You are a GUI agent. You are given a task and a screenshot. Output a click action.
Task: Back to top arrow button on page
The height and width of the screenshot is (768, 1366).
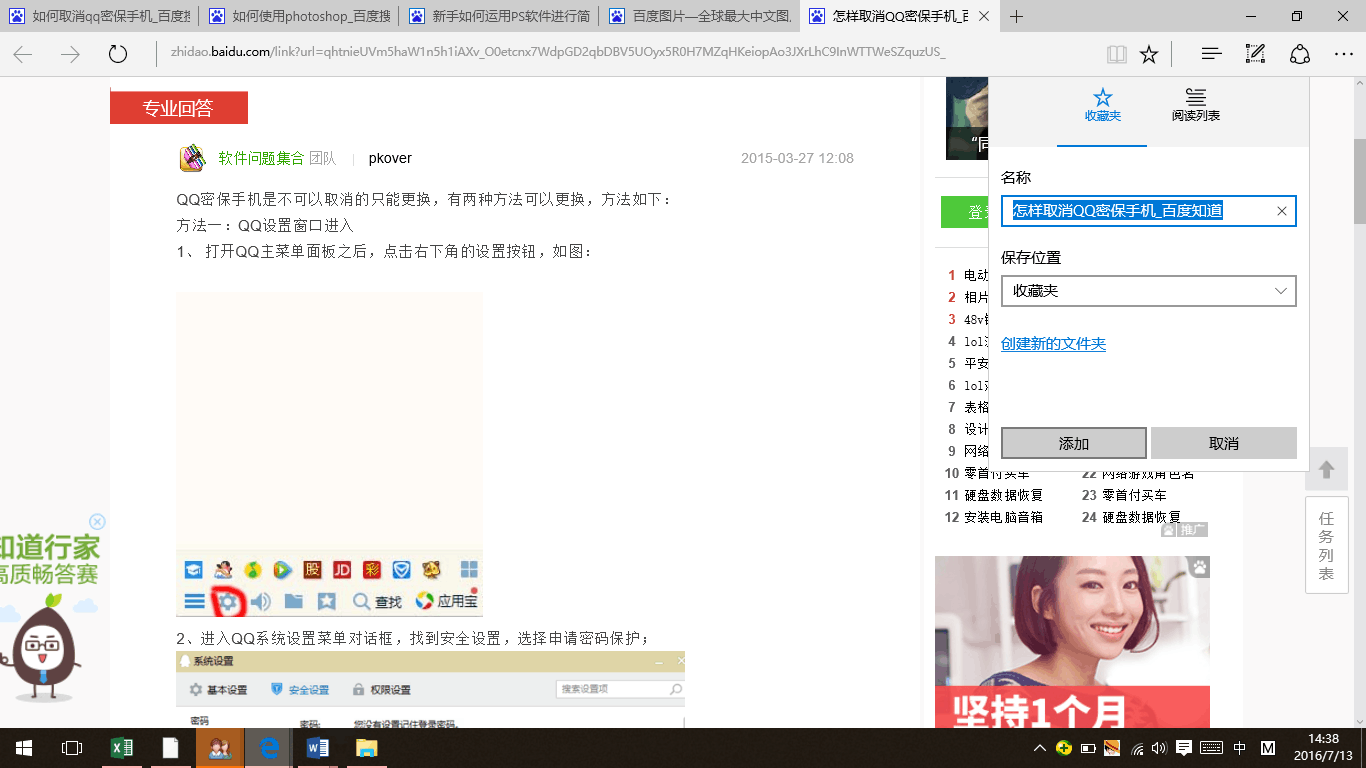pyautogui.click(x=1327, y=469)
